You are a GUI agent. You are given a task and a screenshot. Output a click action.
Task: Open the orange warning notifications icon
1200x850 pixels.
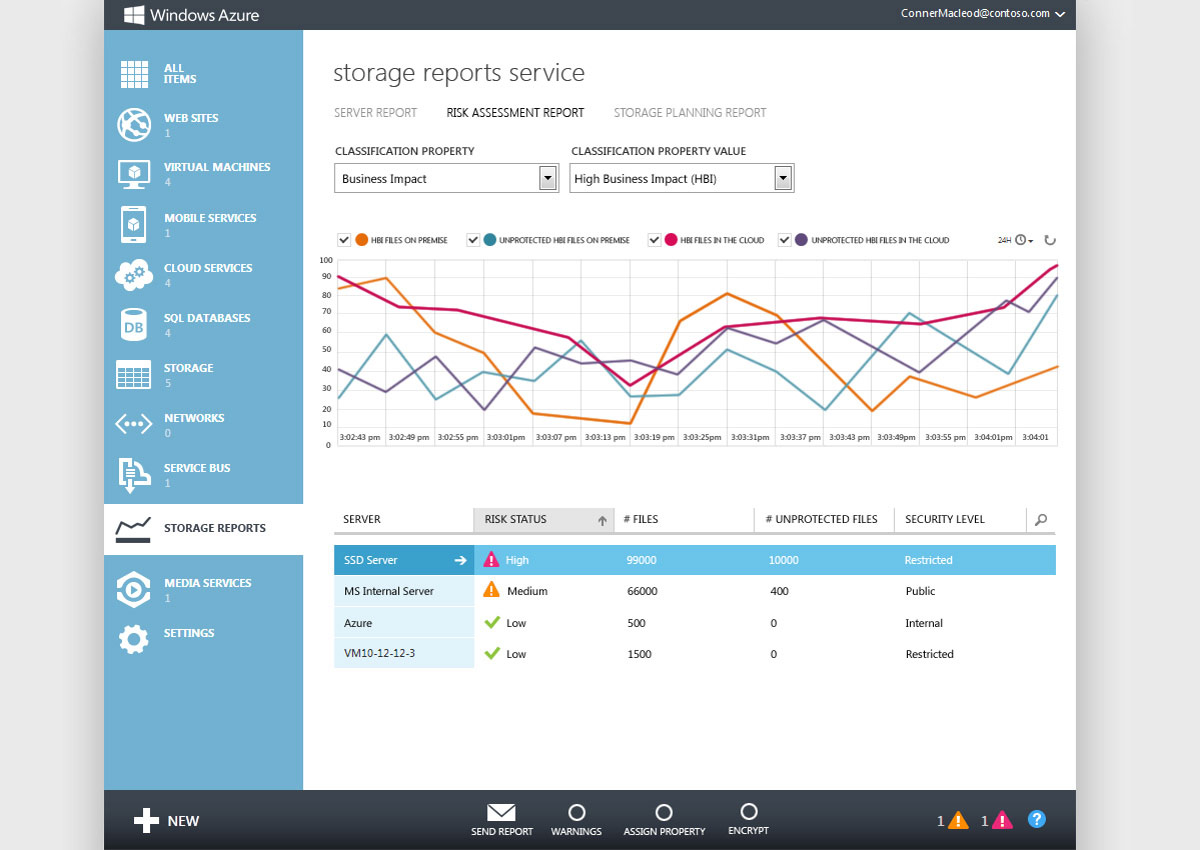pyautogui.click(x=958, y=820)
